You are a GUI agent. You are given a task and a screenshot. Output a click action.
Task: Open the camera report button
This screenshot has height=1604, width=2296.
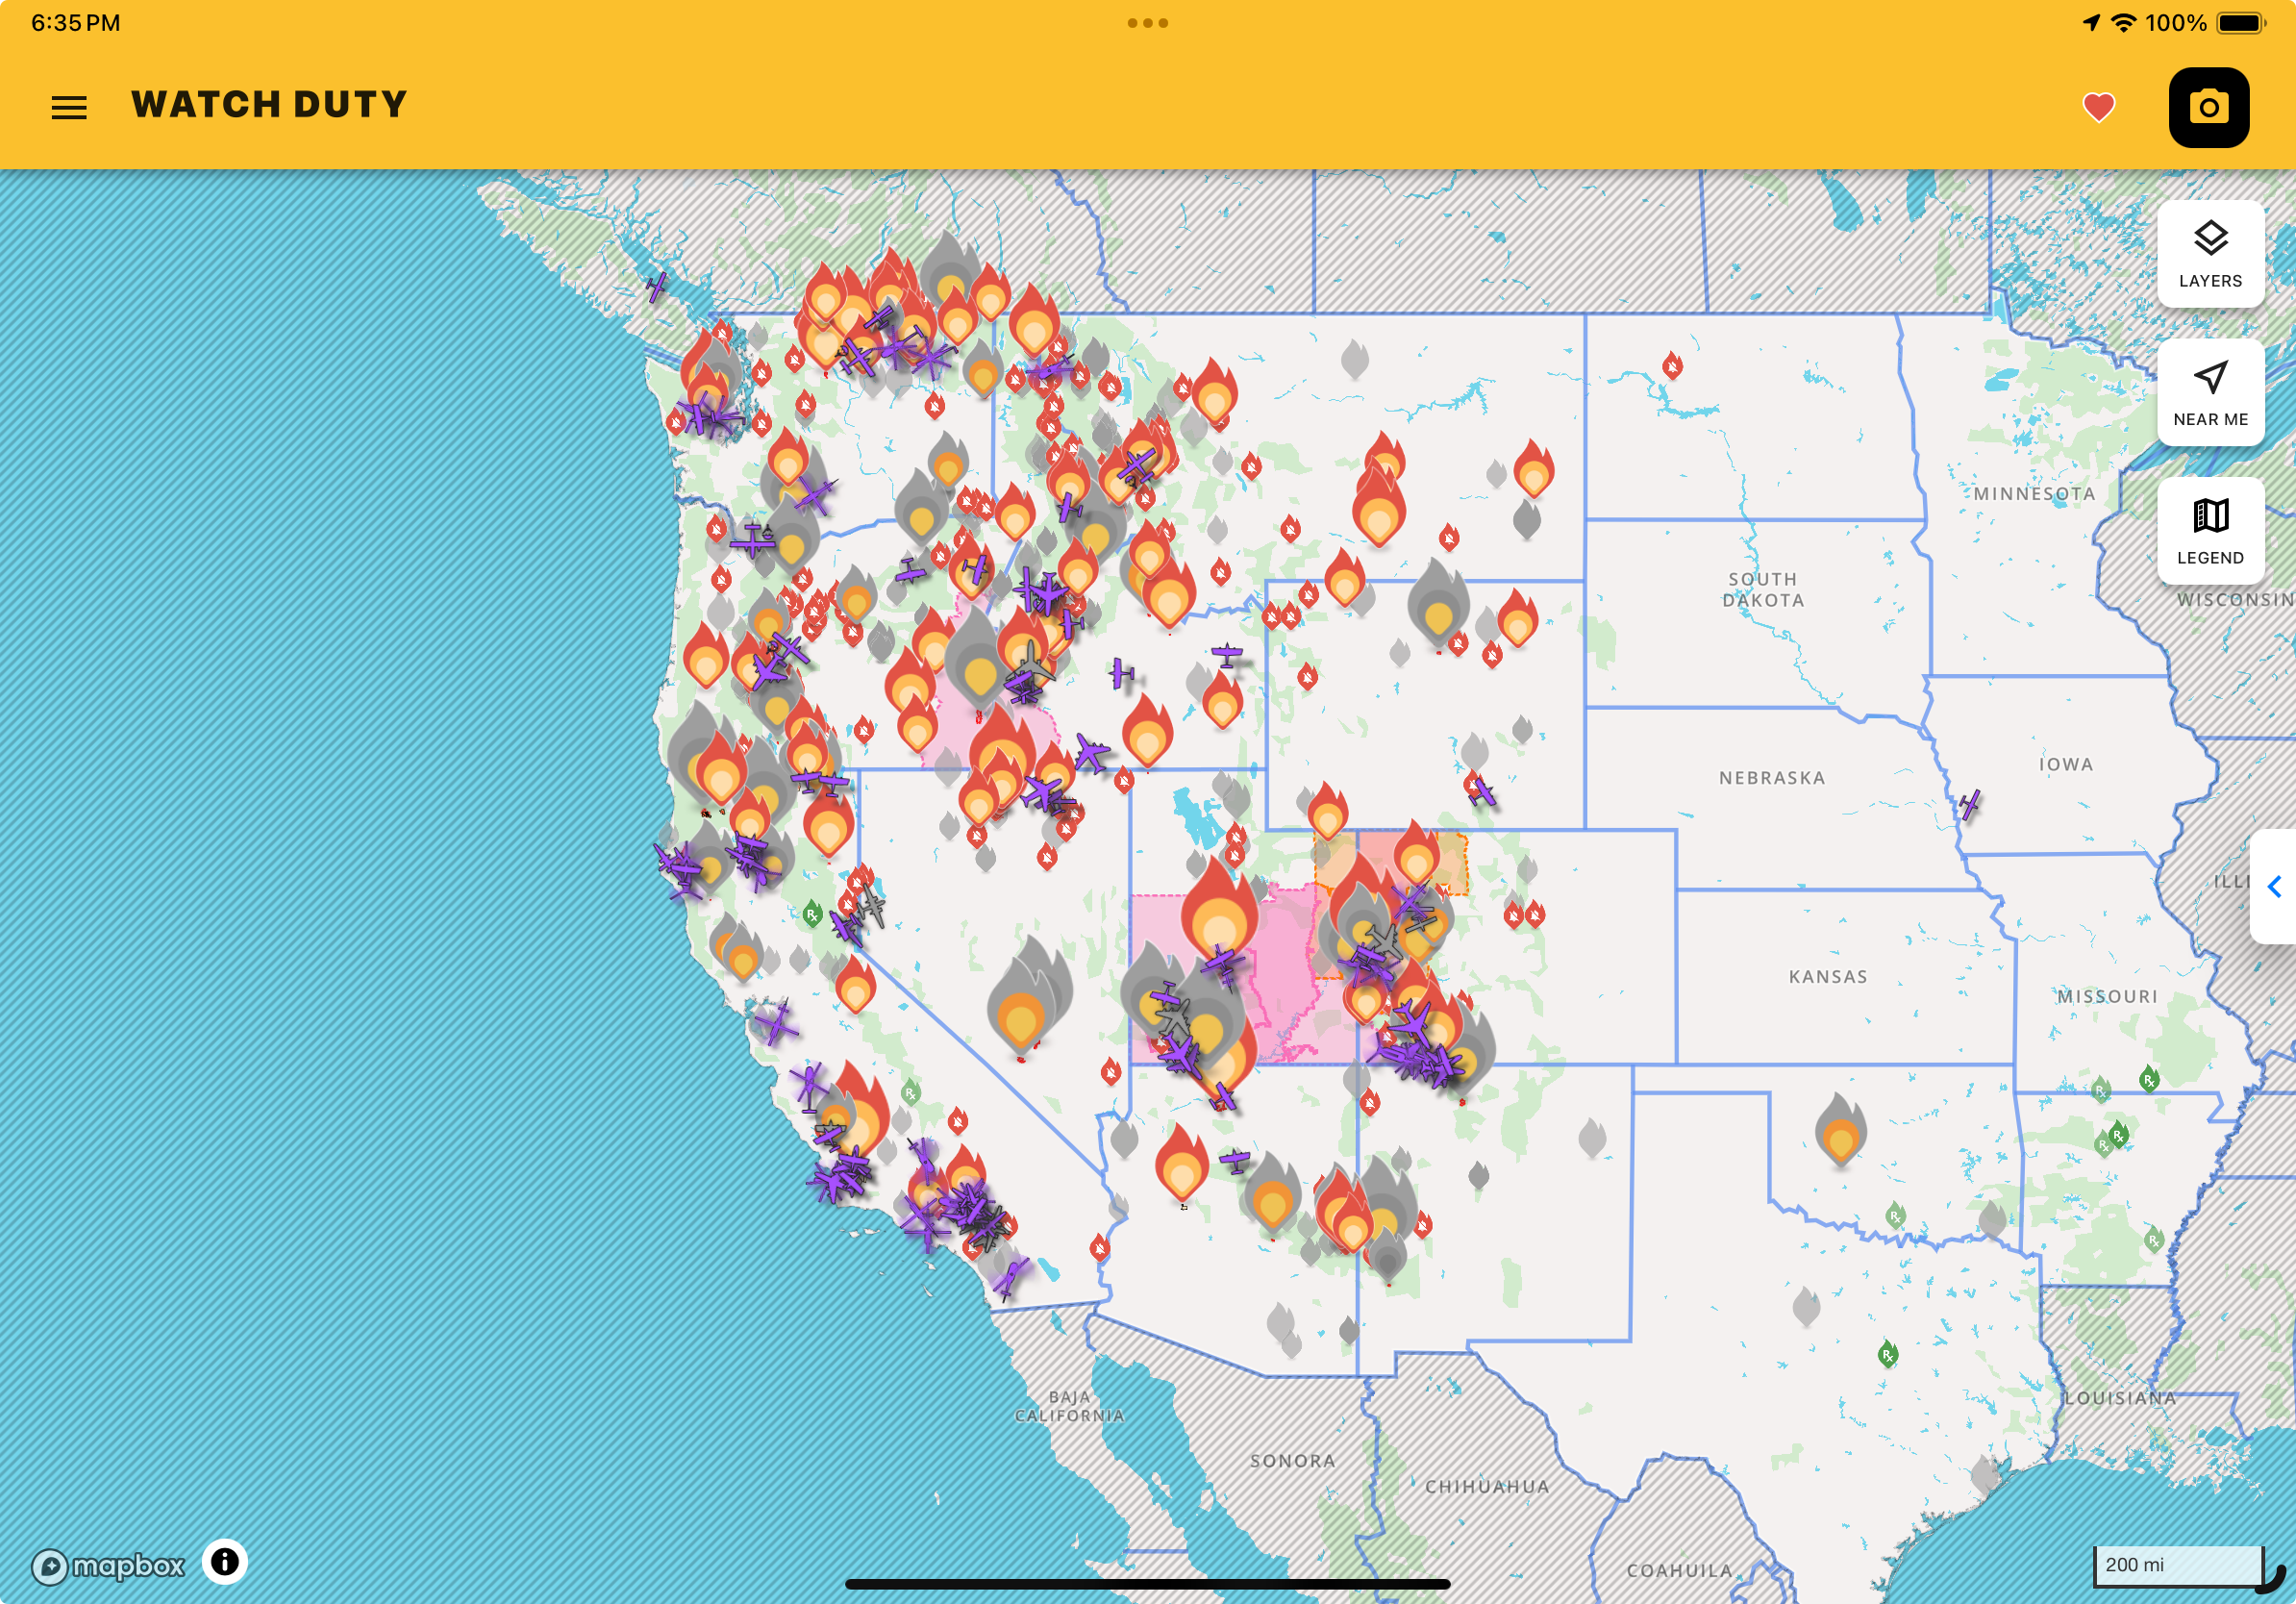click(x=2208, y=107)
